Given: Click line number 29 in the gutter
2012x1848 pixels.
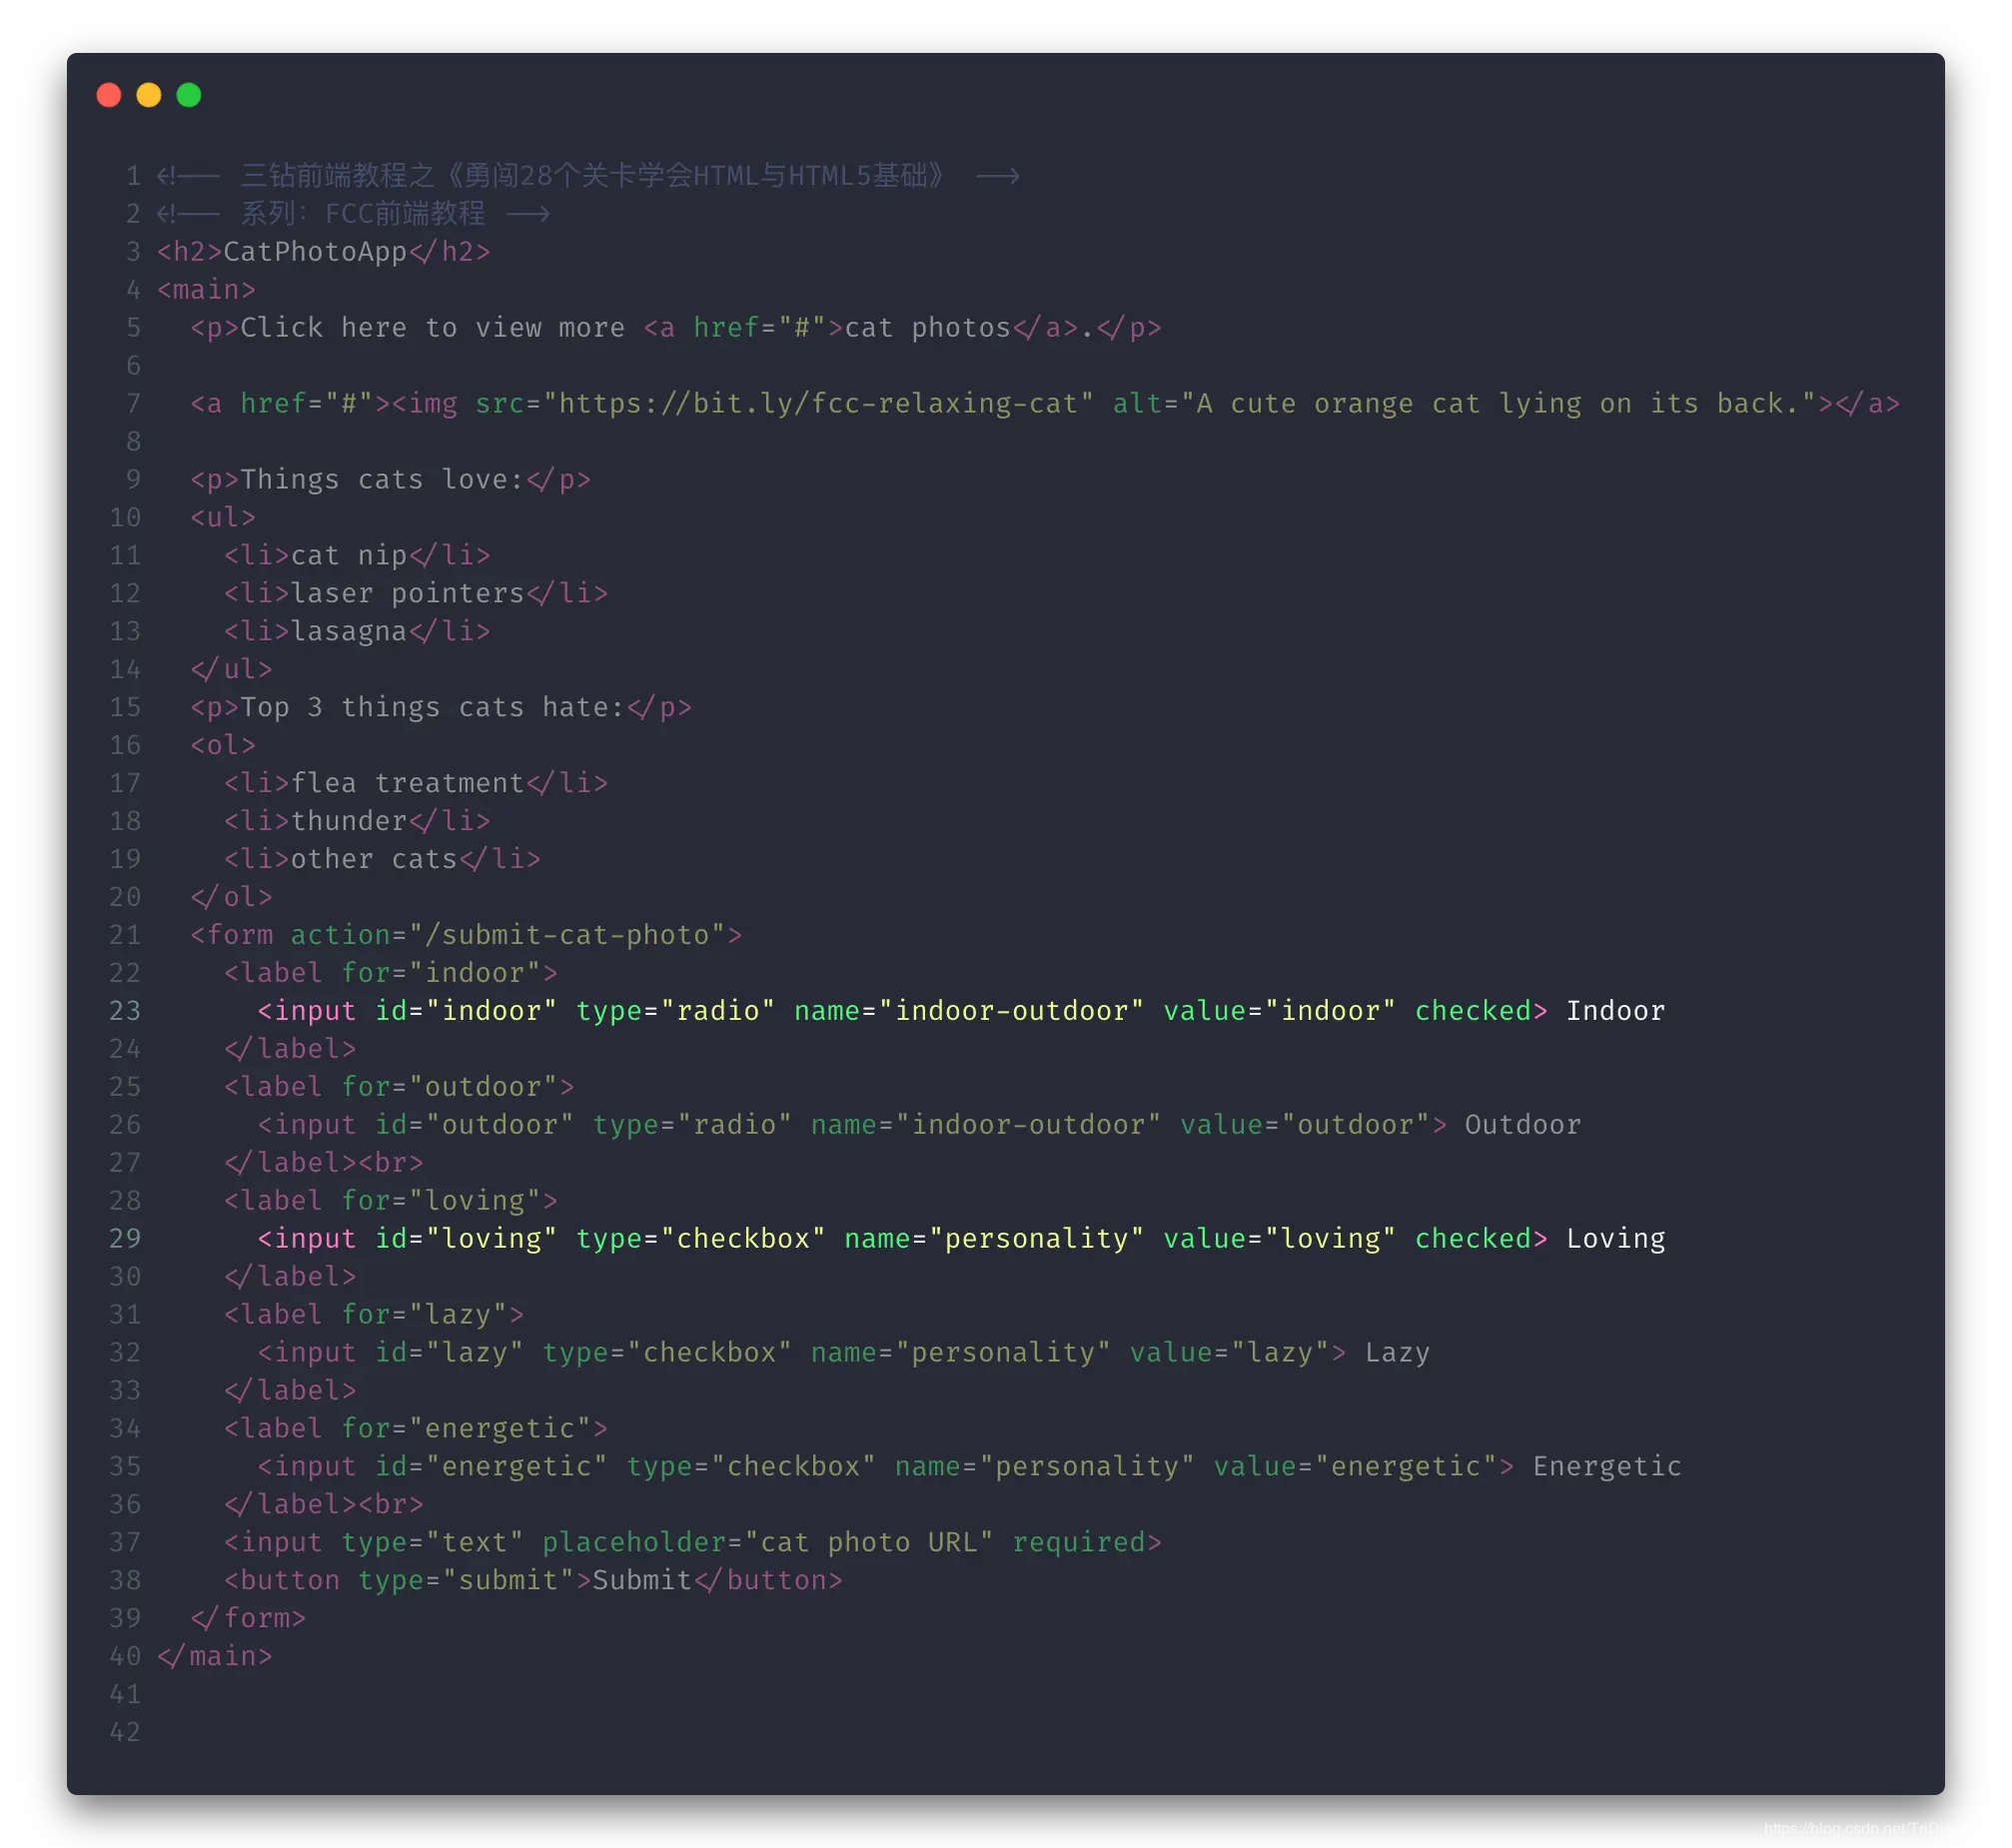Looking at the screenshot, I should coord(125,1239).
